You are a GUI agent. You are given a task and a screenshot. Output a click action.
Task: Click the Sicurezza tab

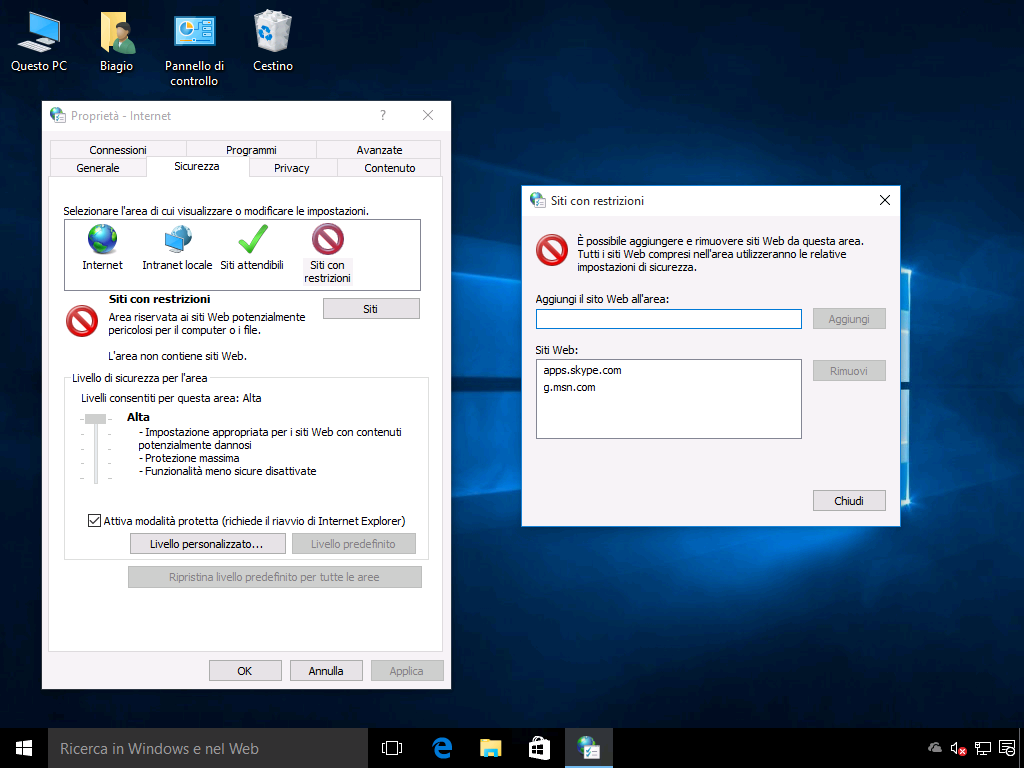point(197,167)
